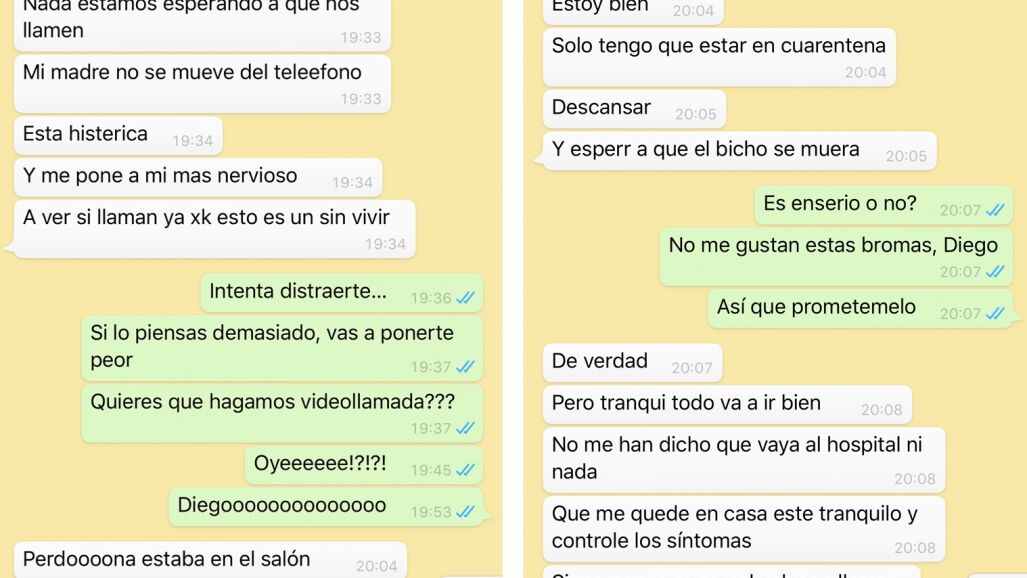Click the checkmarks next to 'Si lo piensas demasiado' message
Screen dimensions: 1027x578
(466, 367)
